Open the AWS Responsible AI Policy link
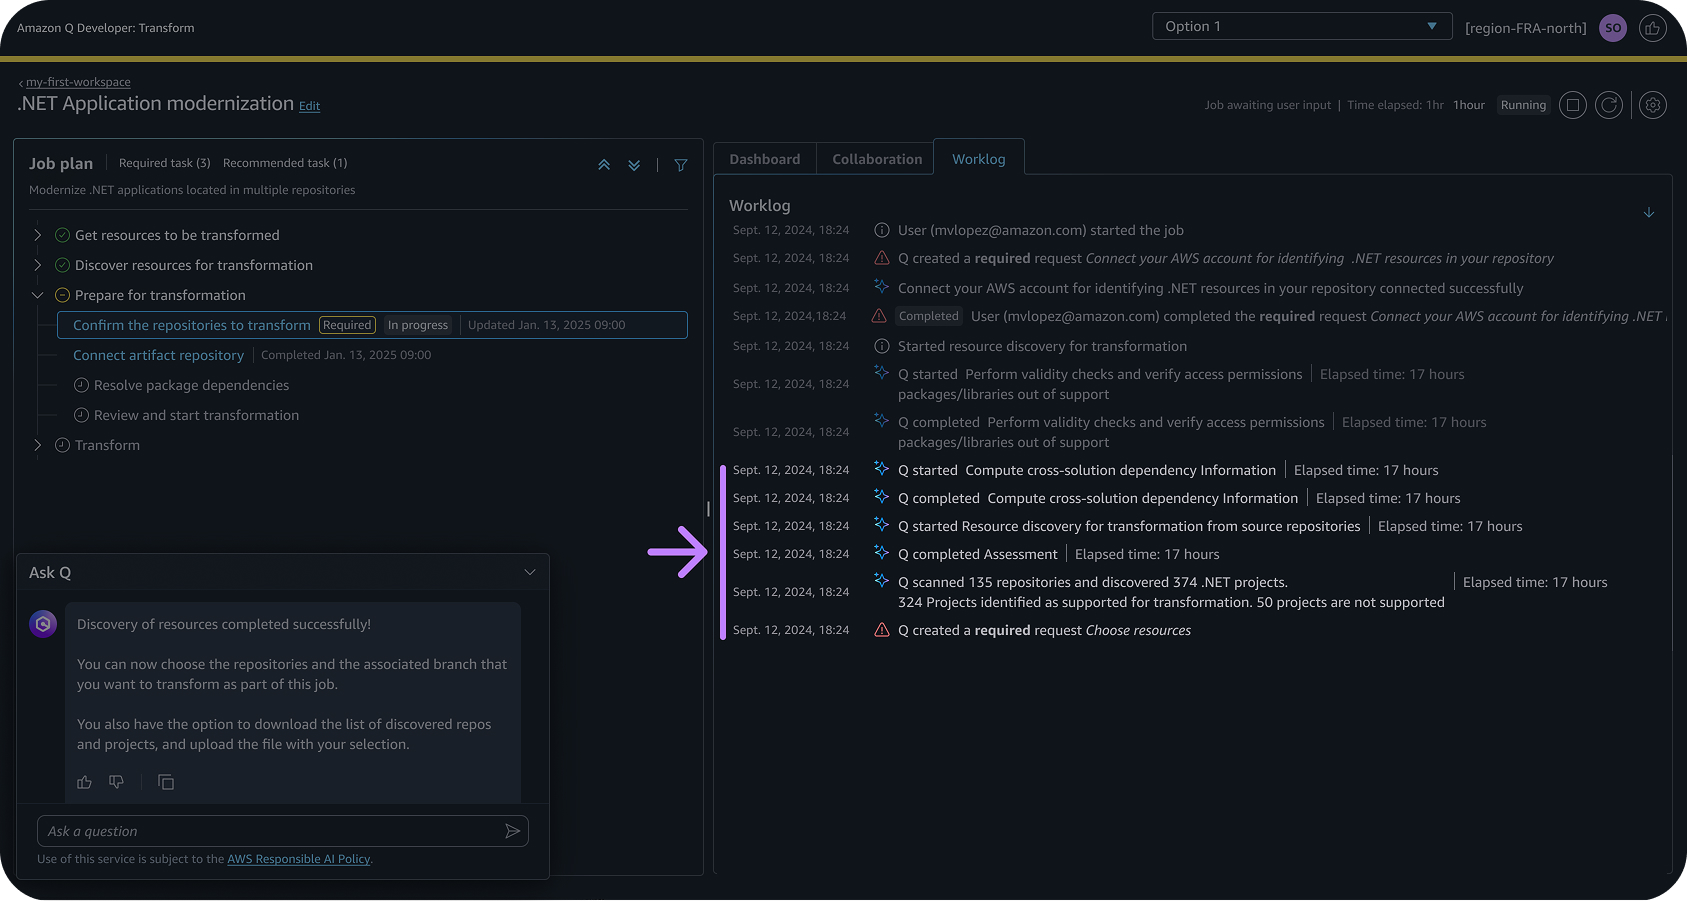Screen dimensions: 1687x901 pyautogui.click(x=299, y=859)
